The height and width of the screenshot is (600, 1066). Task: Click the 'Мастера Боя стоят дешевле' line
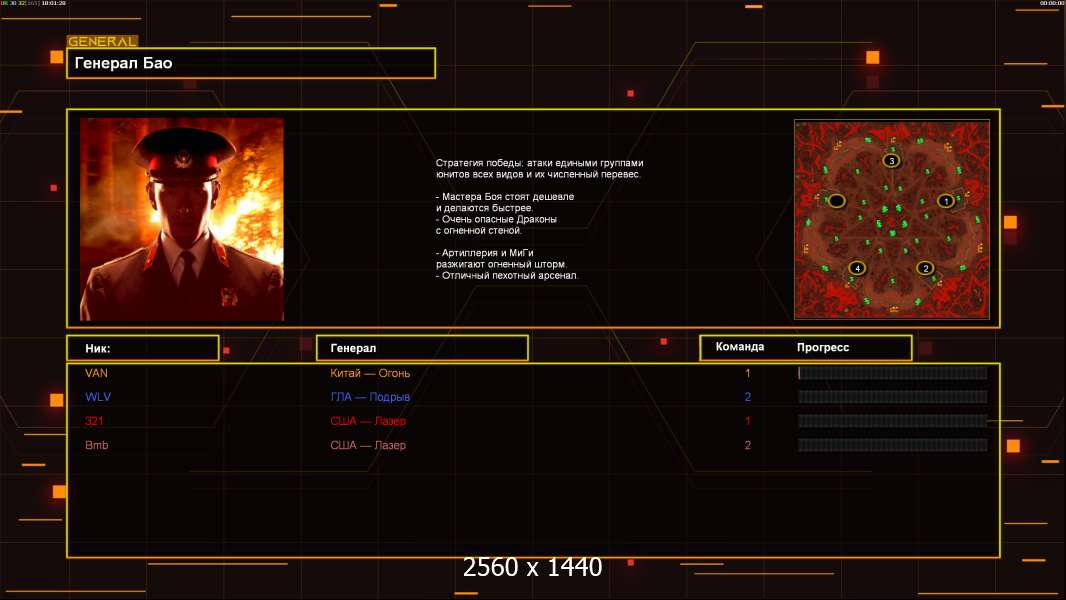pos(505,196)
